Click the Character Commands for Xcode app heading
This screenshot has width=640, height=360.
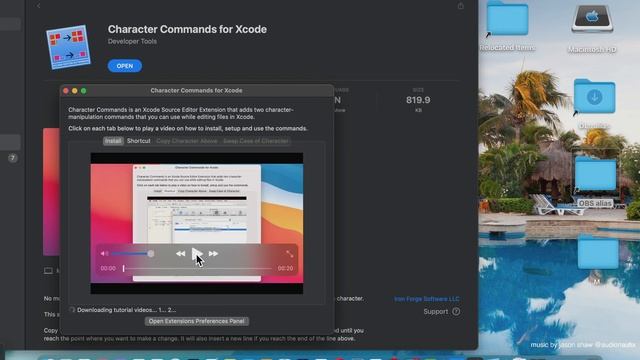tap(187, 29)
